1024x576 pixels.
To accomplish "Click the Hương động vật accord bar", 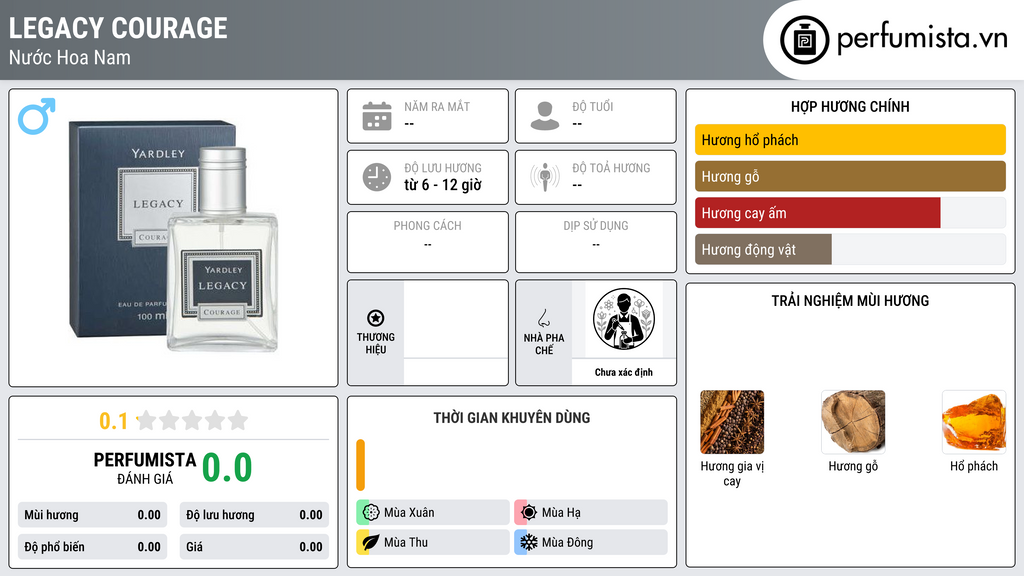I will (x=763, y=249).
